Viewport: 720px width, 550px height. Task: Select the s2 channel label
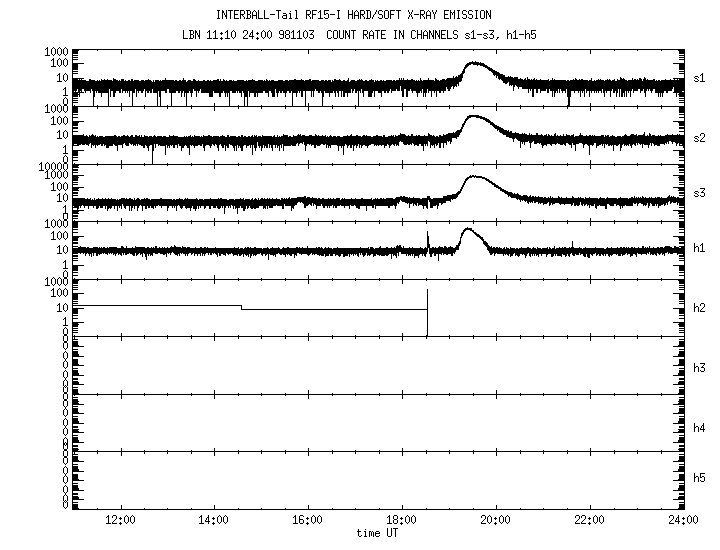(700, 136)
